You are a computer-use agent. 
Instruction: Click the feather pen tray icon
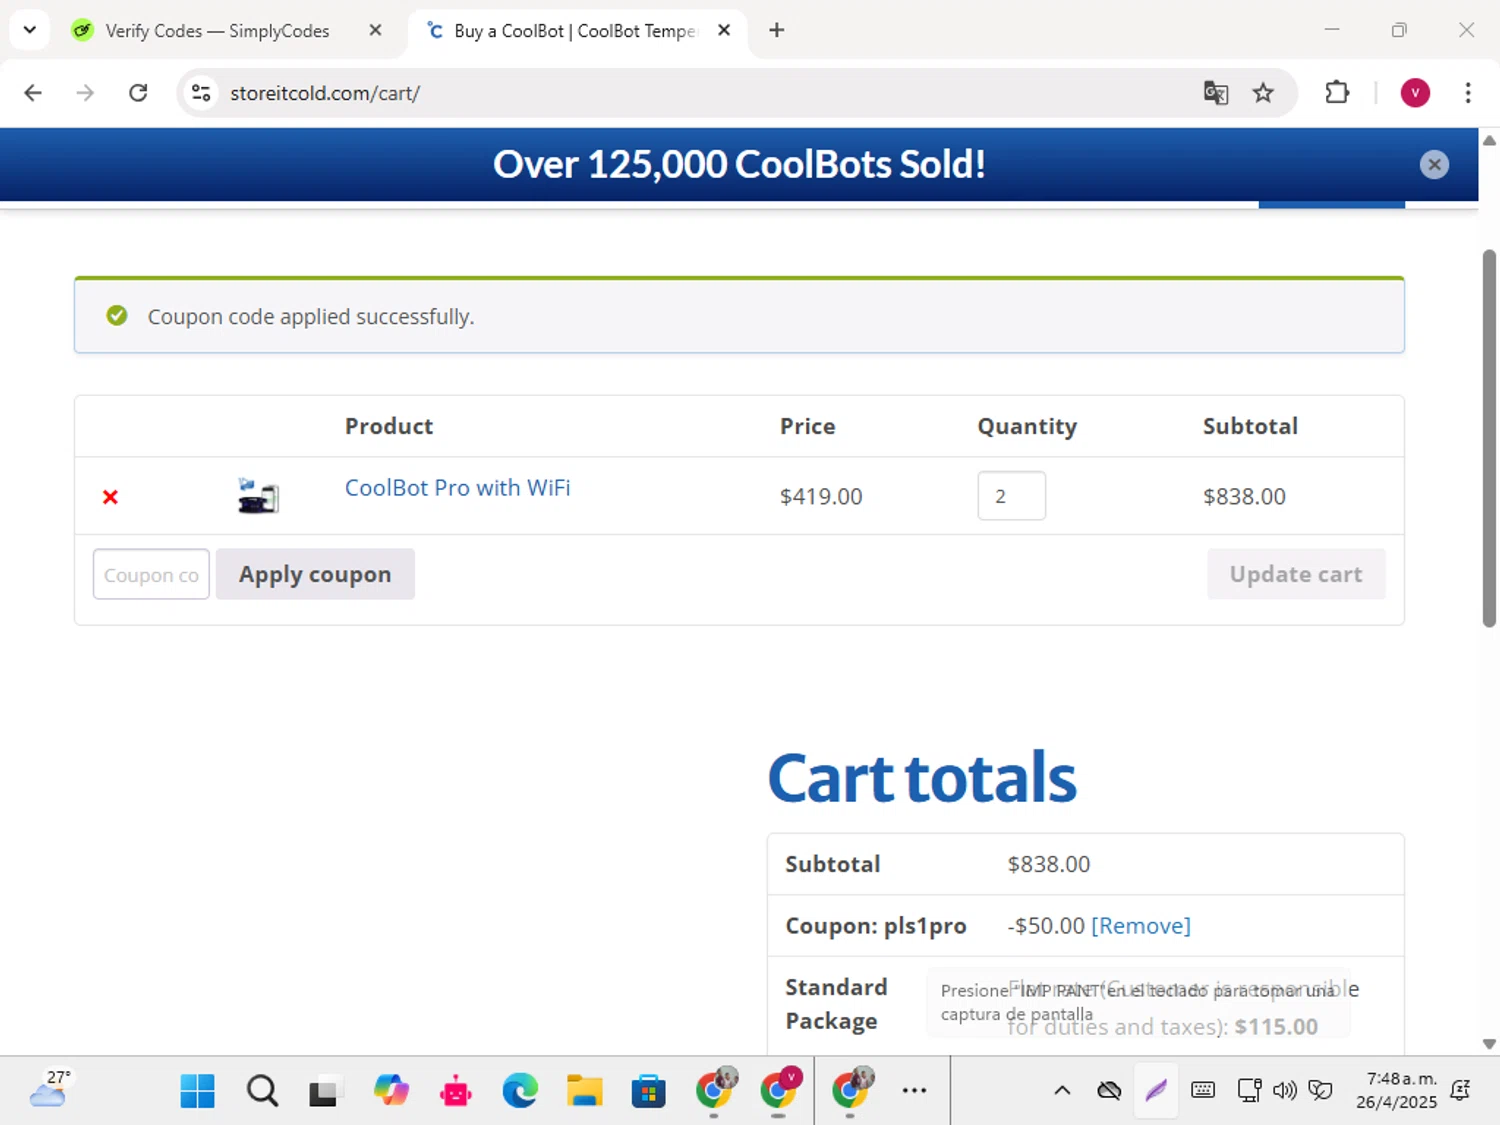coord(1156,1091)
